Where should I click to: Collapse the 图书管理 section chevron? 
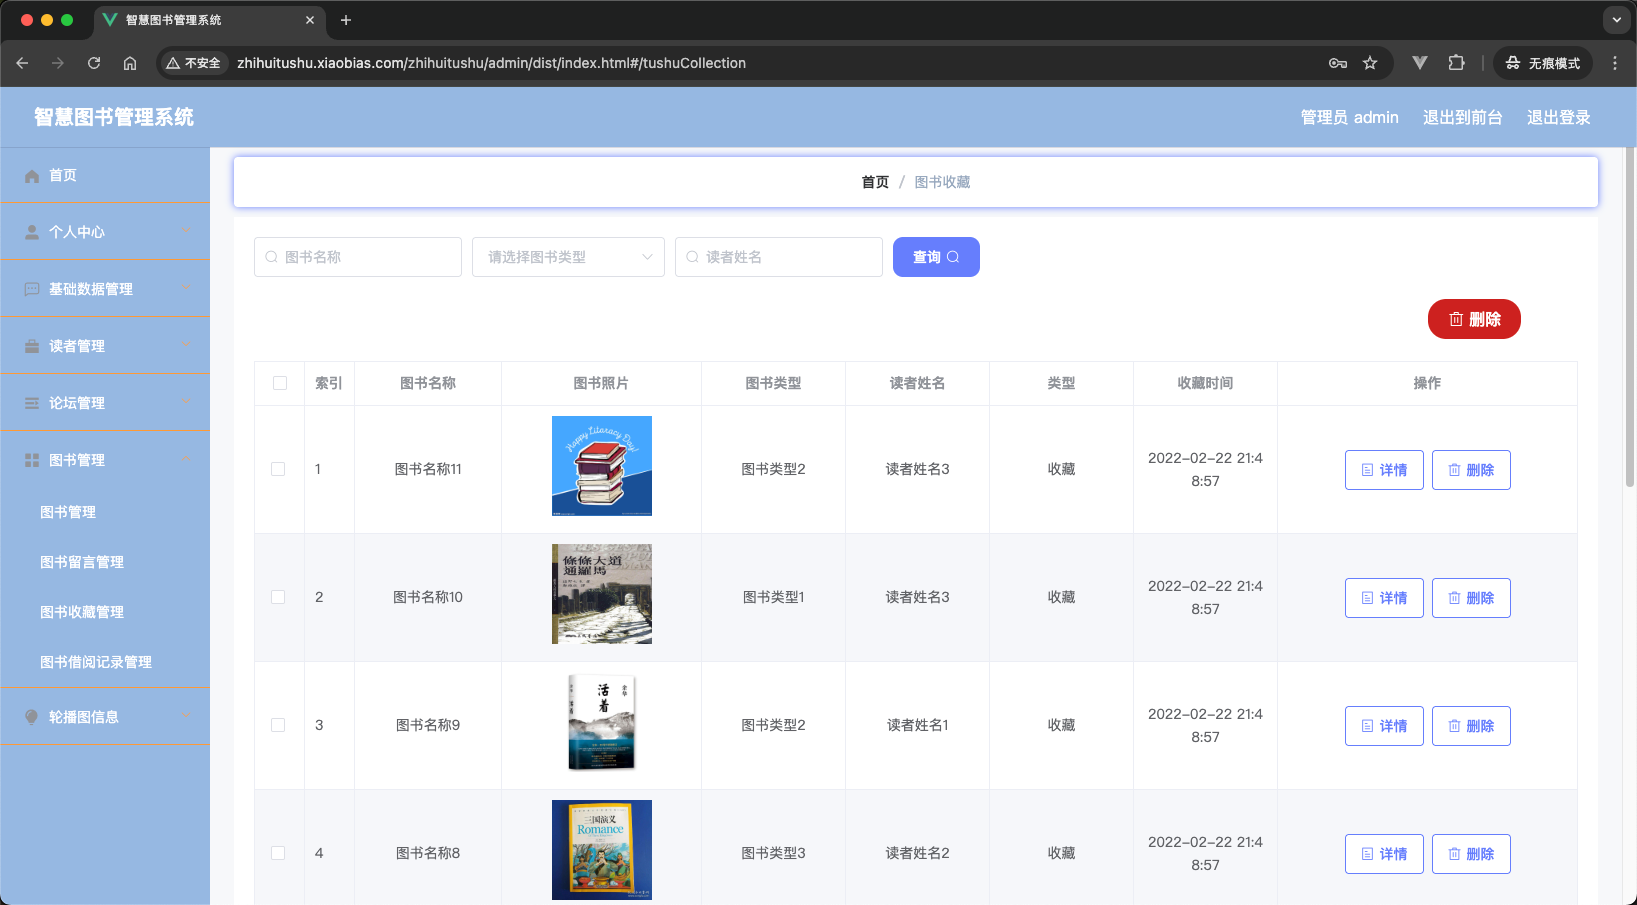coord(185,459)
